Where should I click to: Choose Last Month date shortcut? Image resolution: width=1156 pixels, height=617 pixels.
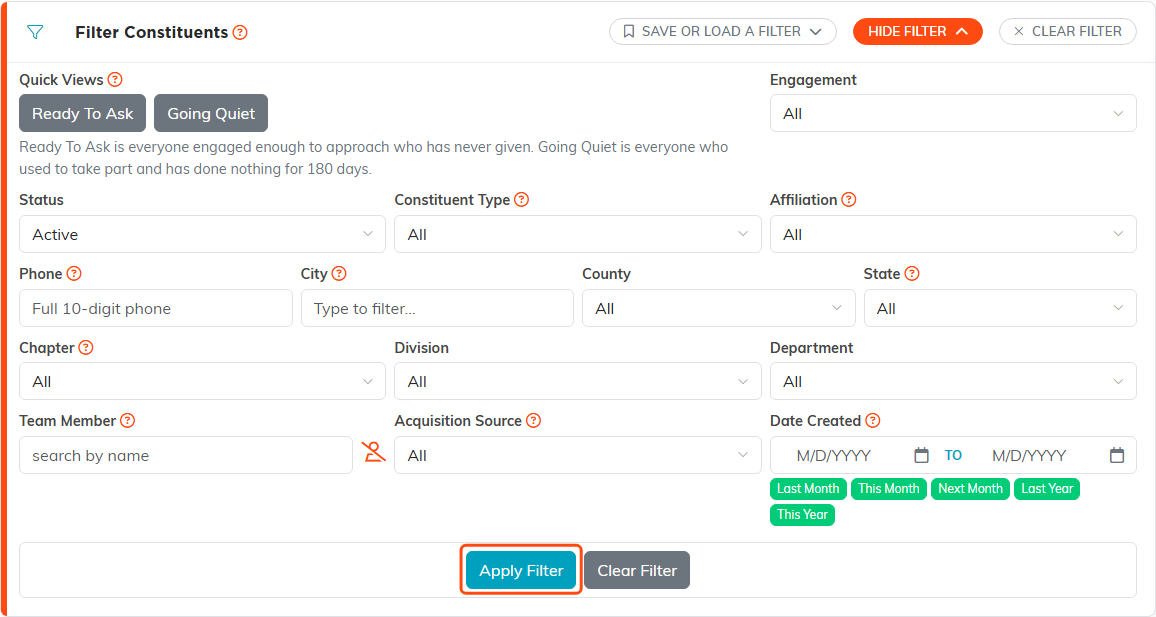808,489
